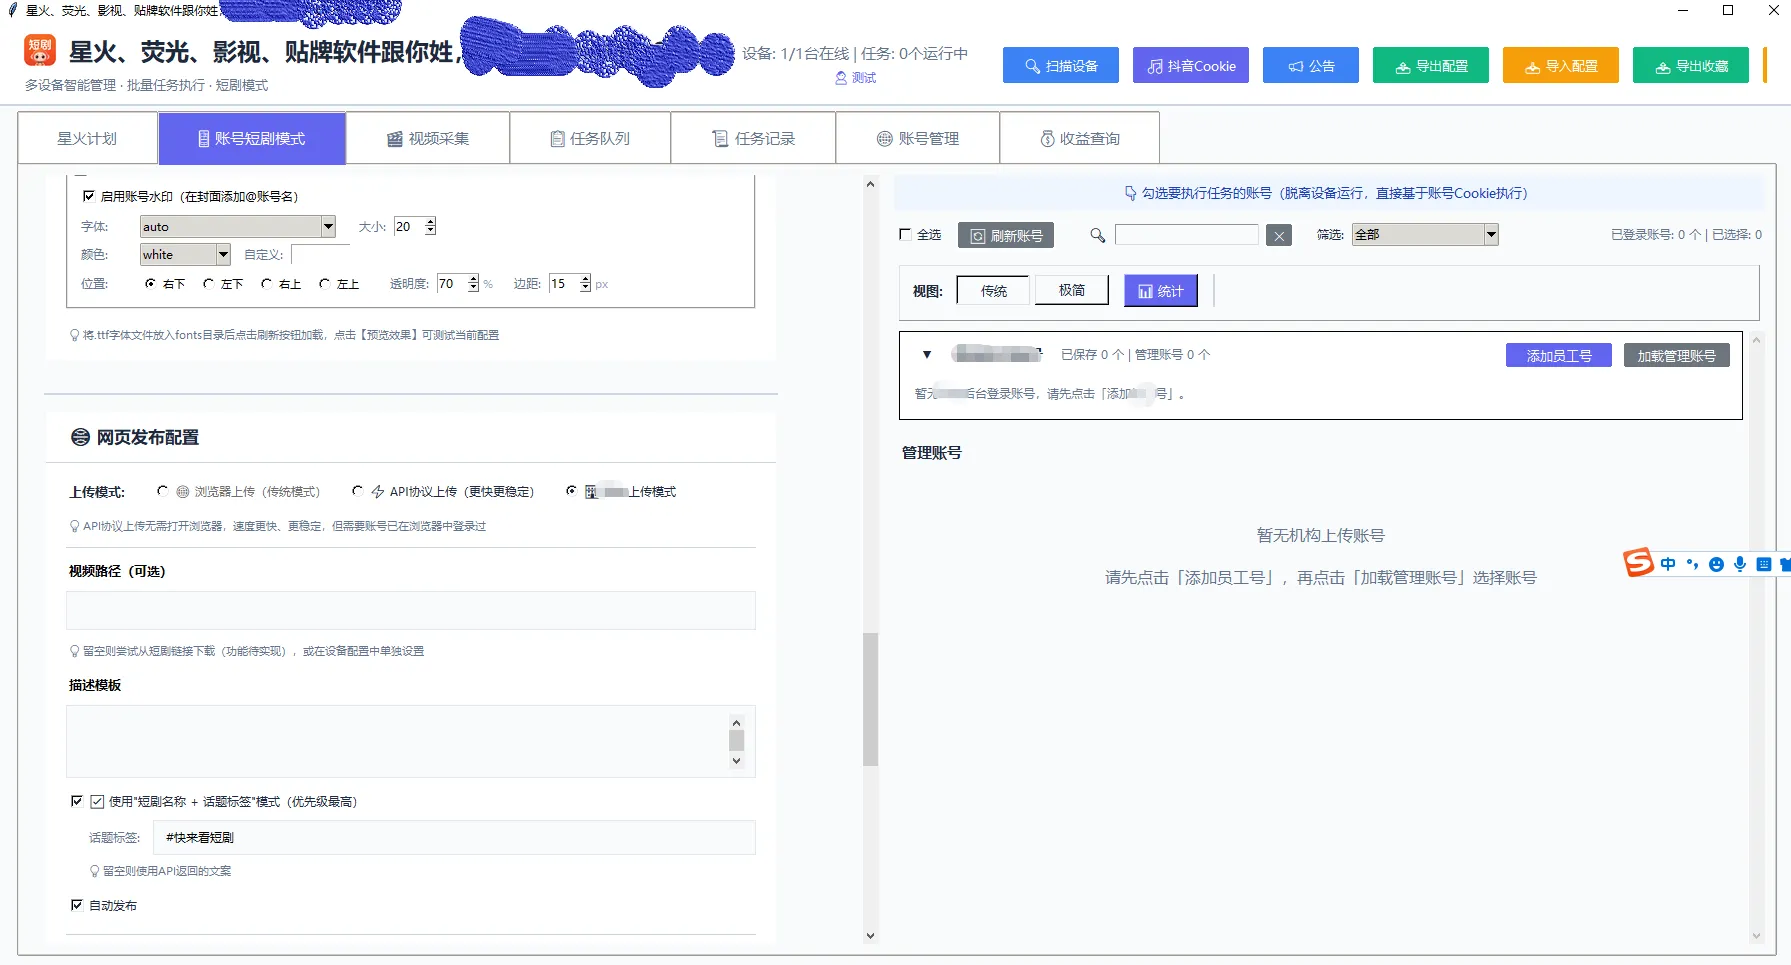Click the Sogou emoji face icon

[1716, 564]
